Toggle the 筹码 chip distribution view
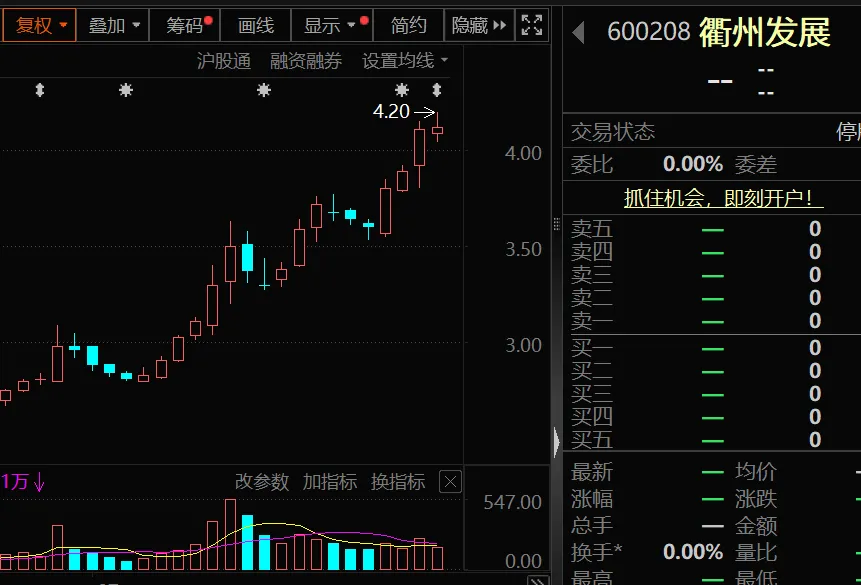Image resolution: width=861 pixels, height=585 pixels. pos(184,25)
